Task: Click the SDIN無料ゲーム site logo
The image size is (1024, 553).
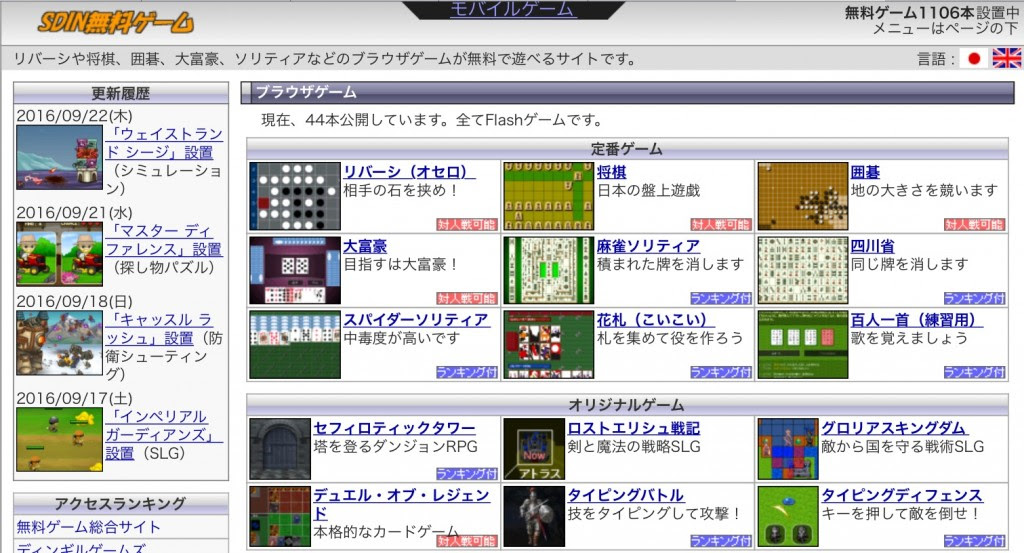Action: pyautogui.click(x=116, y=24)
